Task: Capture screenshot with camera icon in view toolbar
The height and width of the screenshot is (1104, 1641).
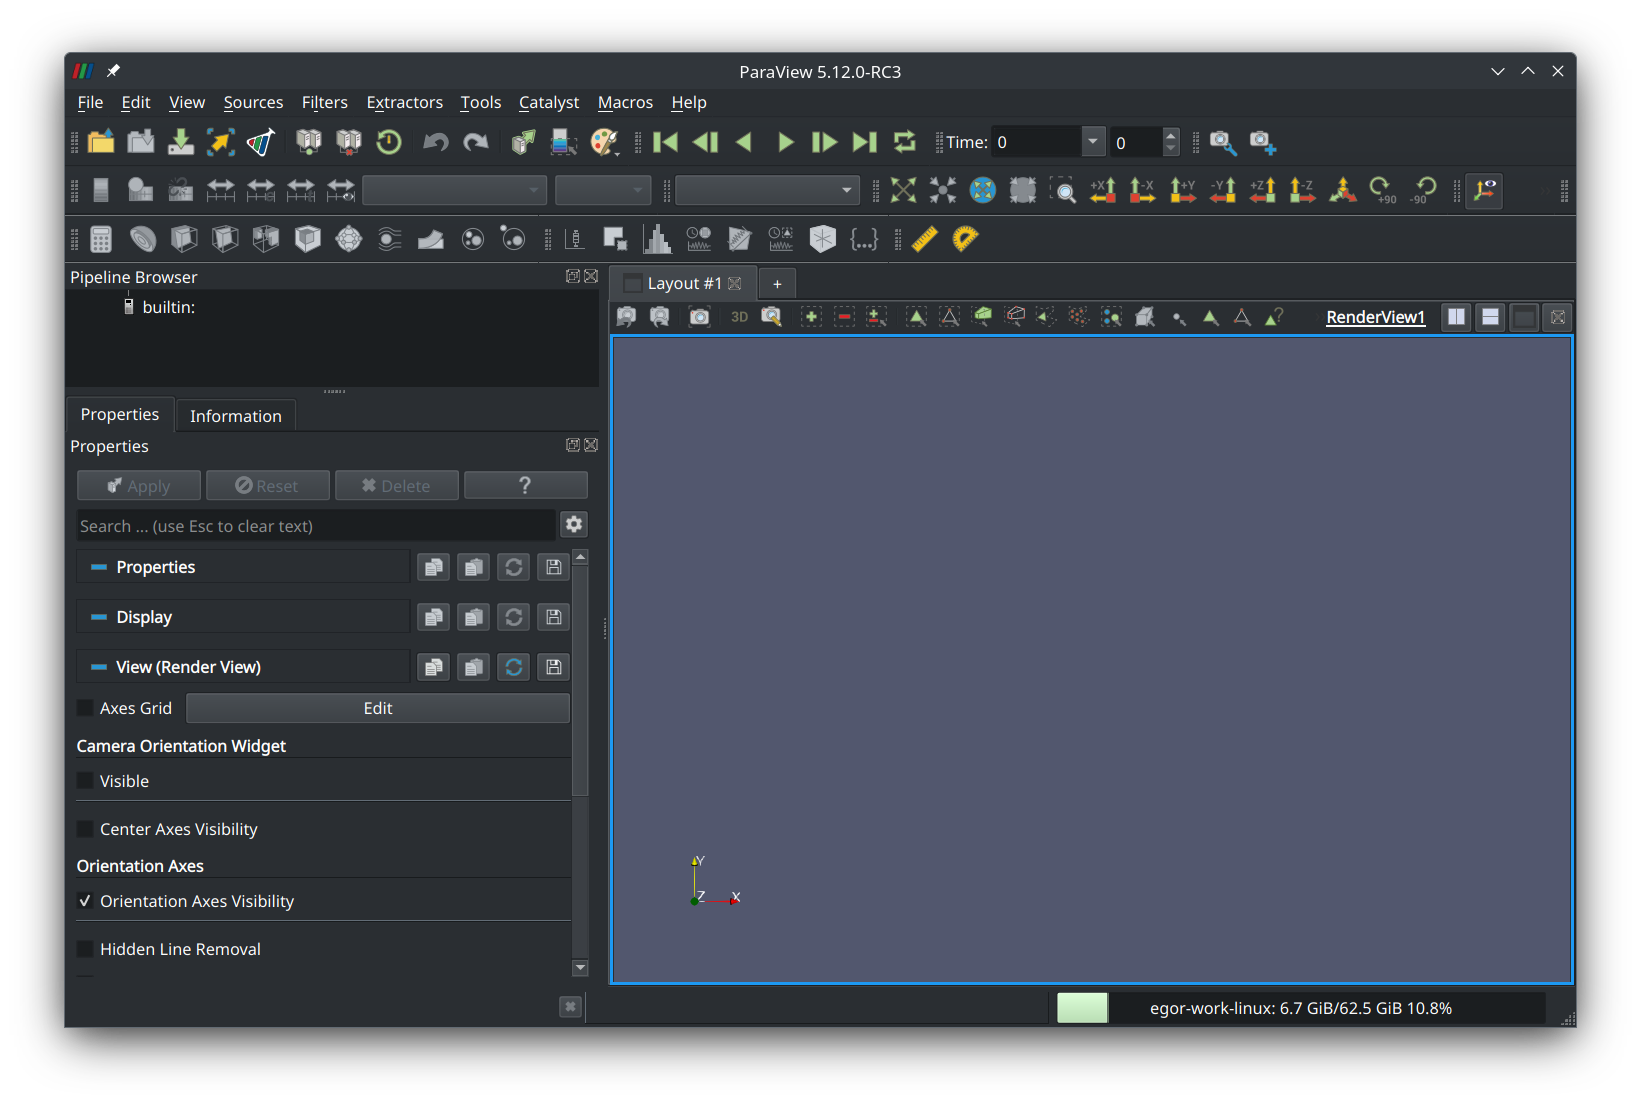Action: [x=700, y=317]
